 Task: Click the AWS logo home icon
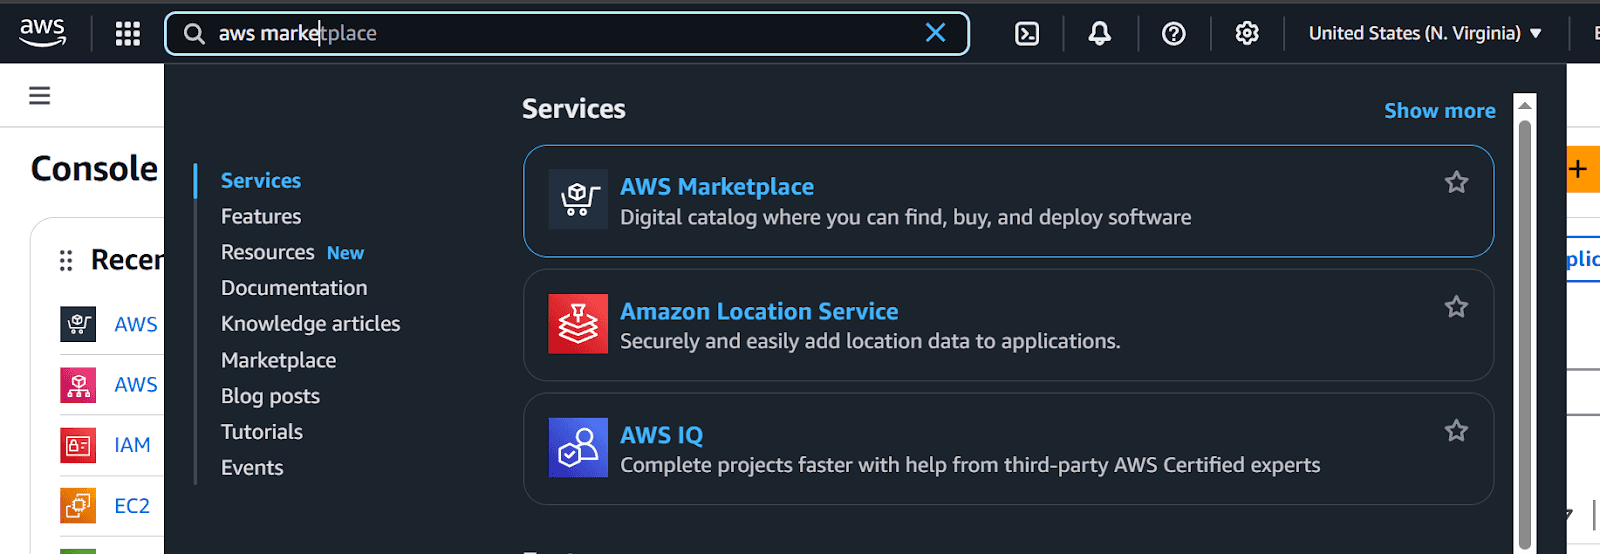point(42,33)
